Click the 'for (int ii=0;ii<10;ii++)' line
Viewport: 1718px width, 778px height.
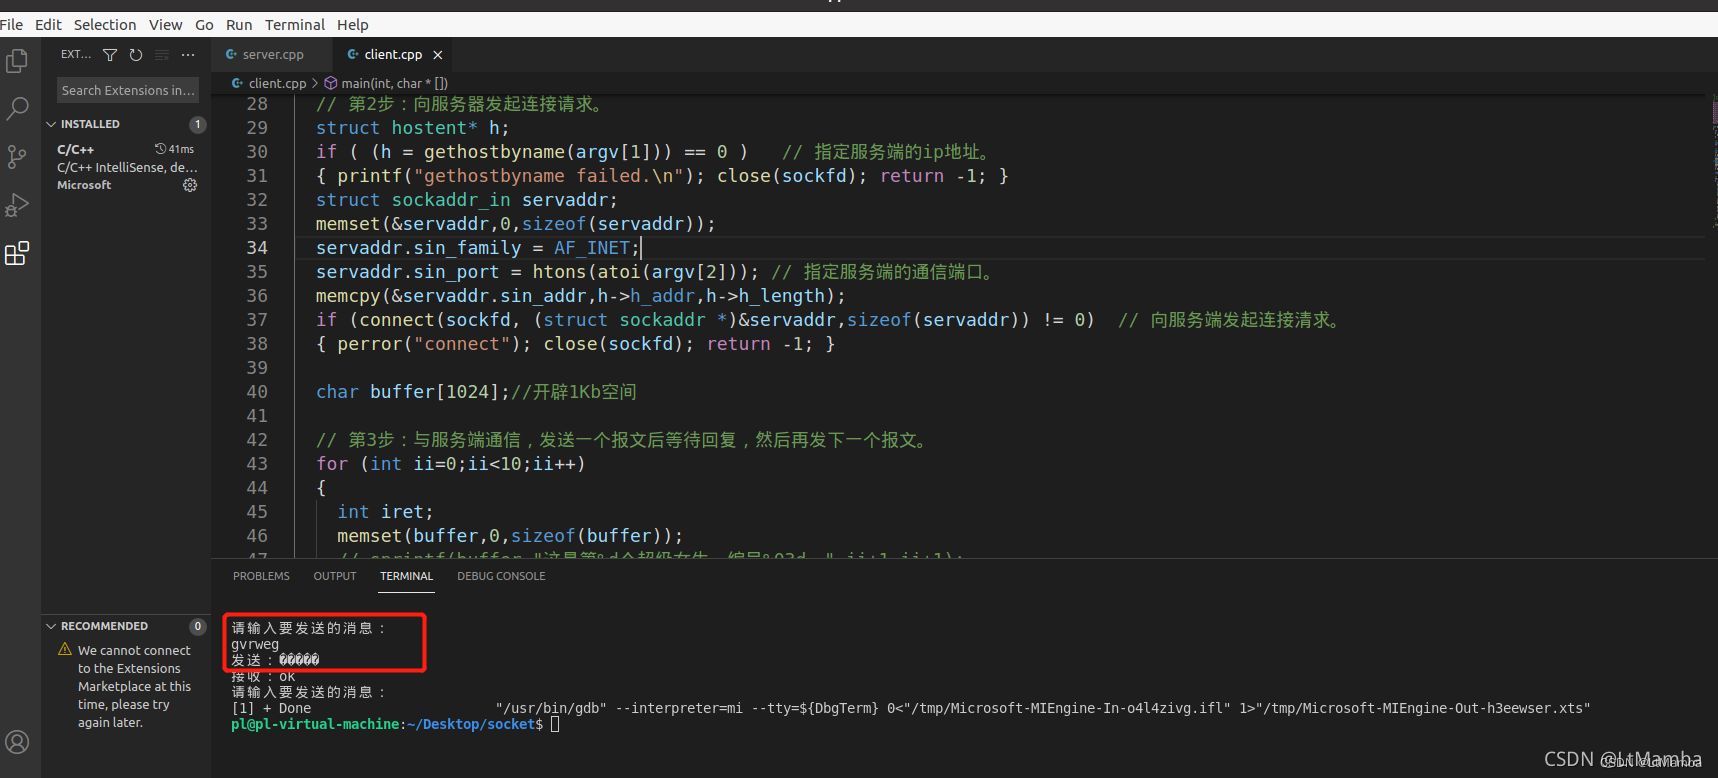point(451,464)
